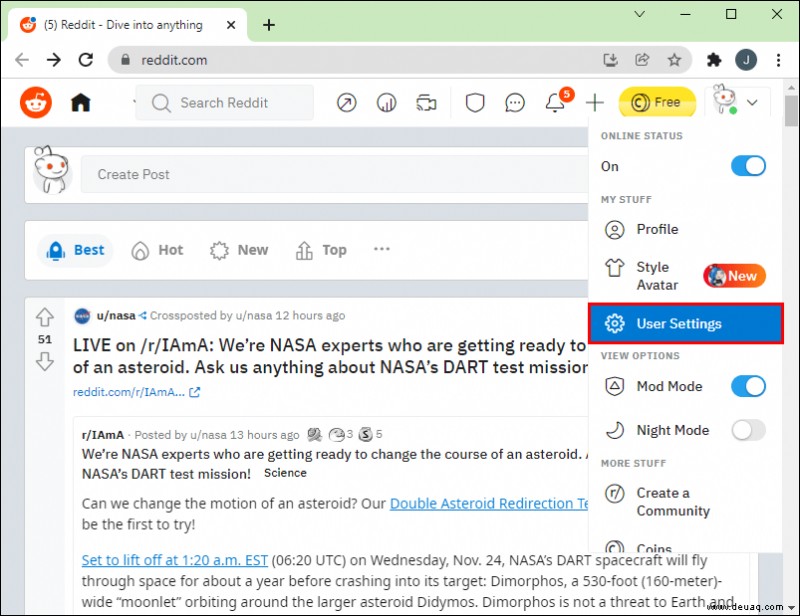Open the LIVE on /r/IAmA post title
800x616 pixels.
tap(330, 356)
